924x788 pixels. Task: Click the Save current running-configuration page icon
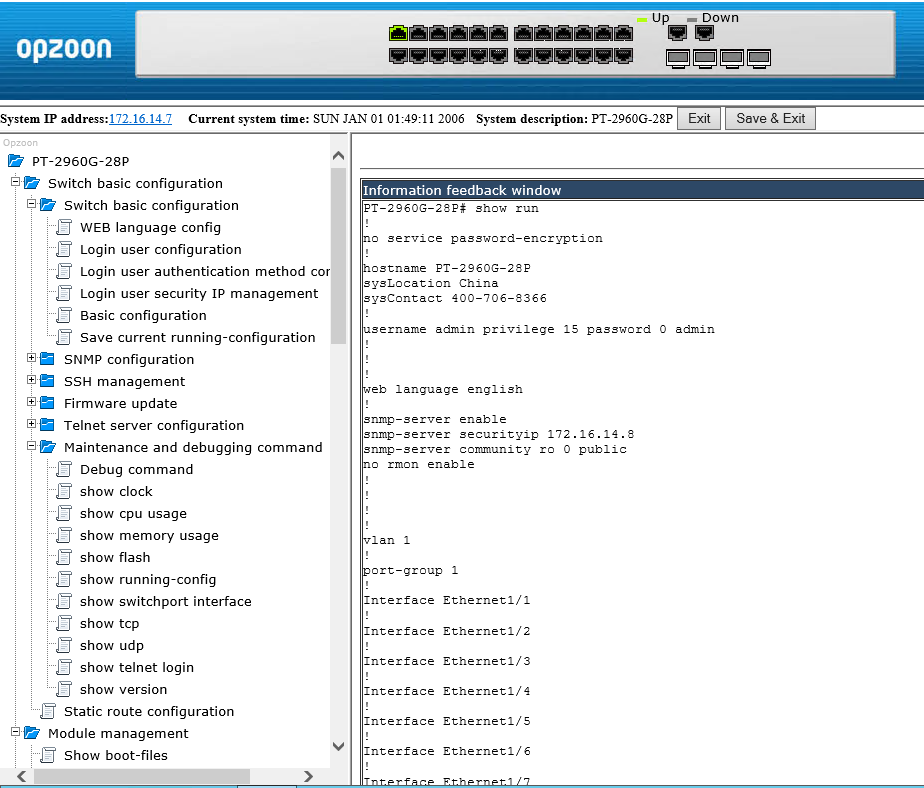coord(64,337)
